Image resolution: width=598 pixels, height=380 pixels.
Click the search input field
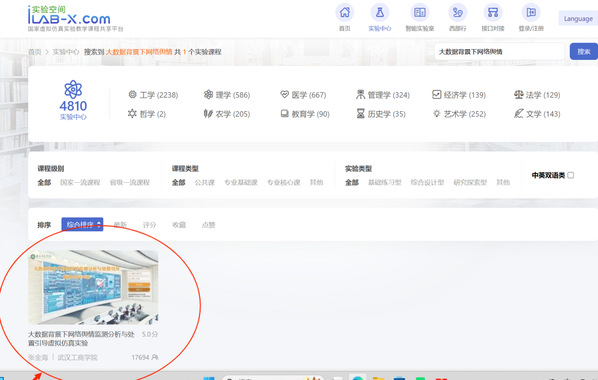[499, 52]
